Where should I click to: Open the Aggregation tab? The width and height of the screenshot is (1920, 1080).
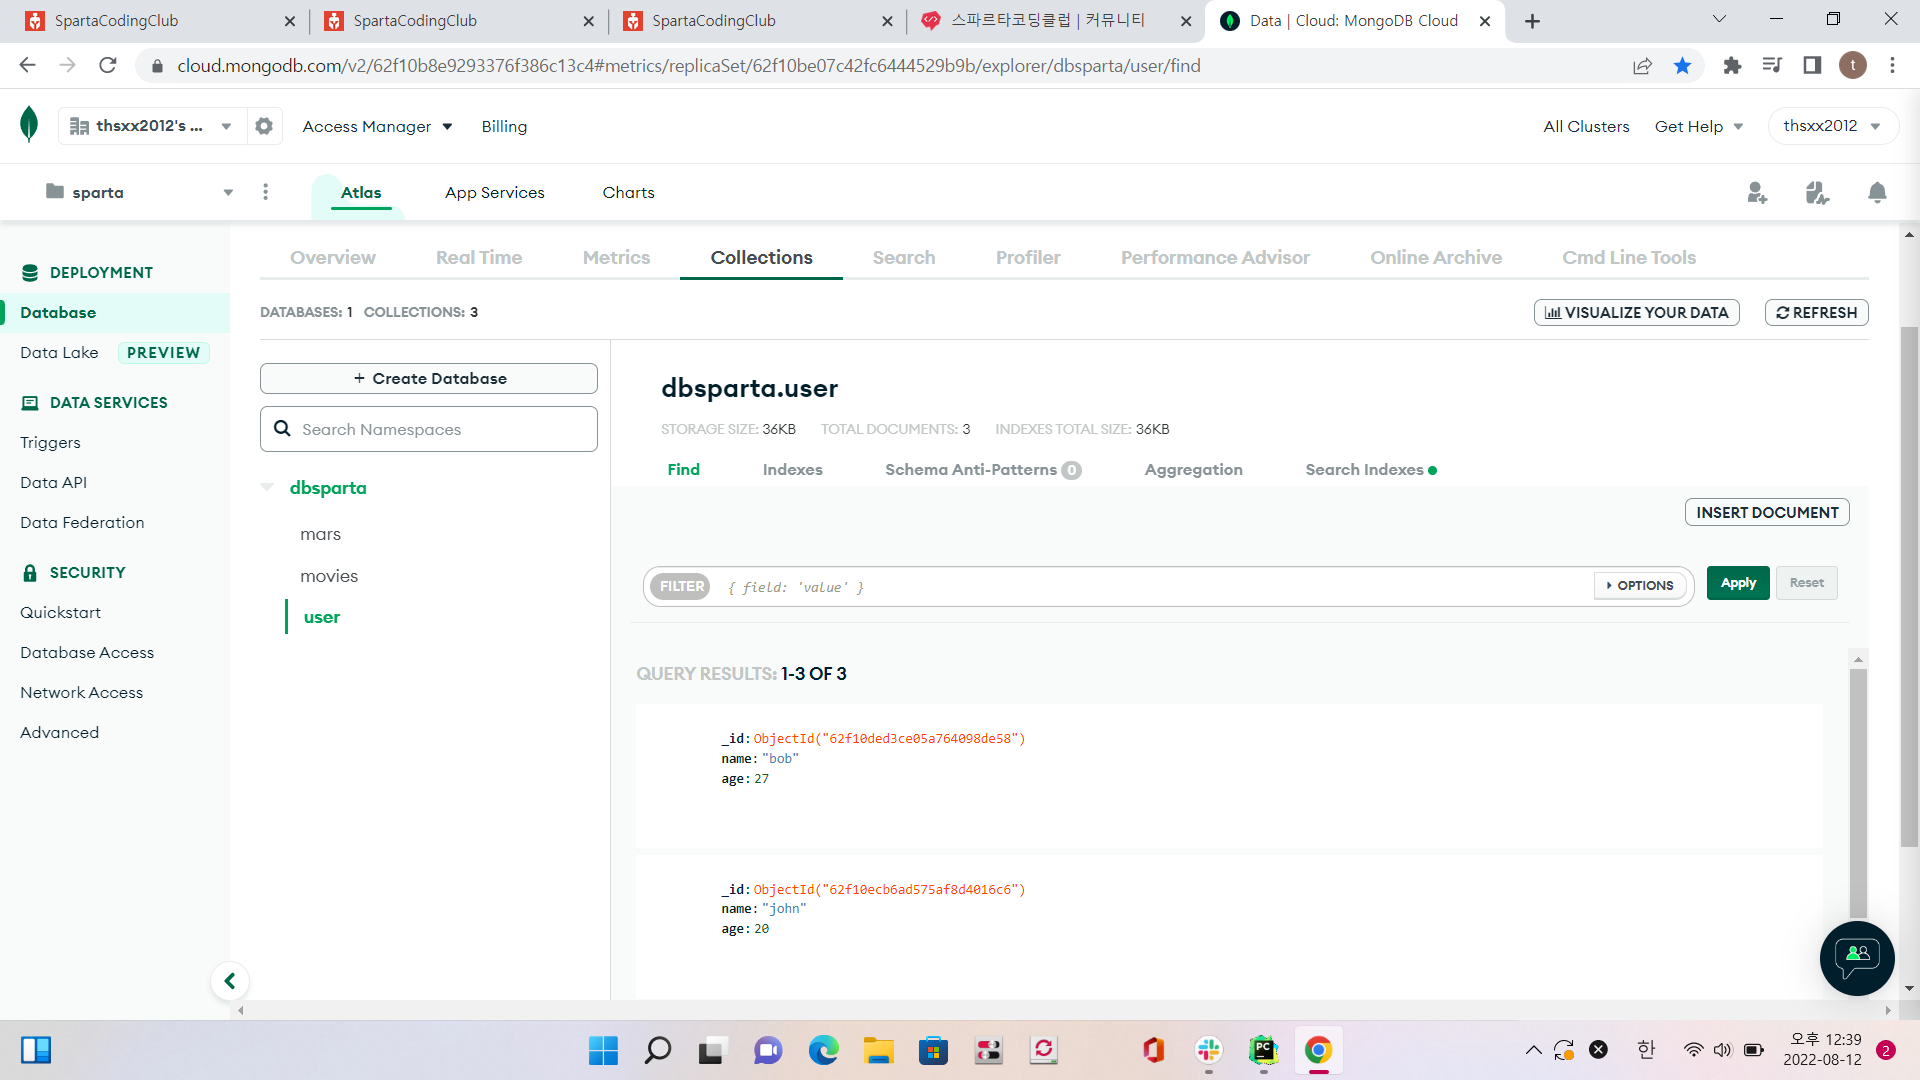click(1193, 470)
